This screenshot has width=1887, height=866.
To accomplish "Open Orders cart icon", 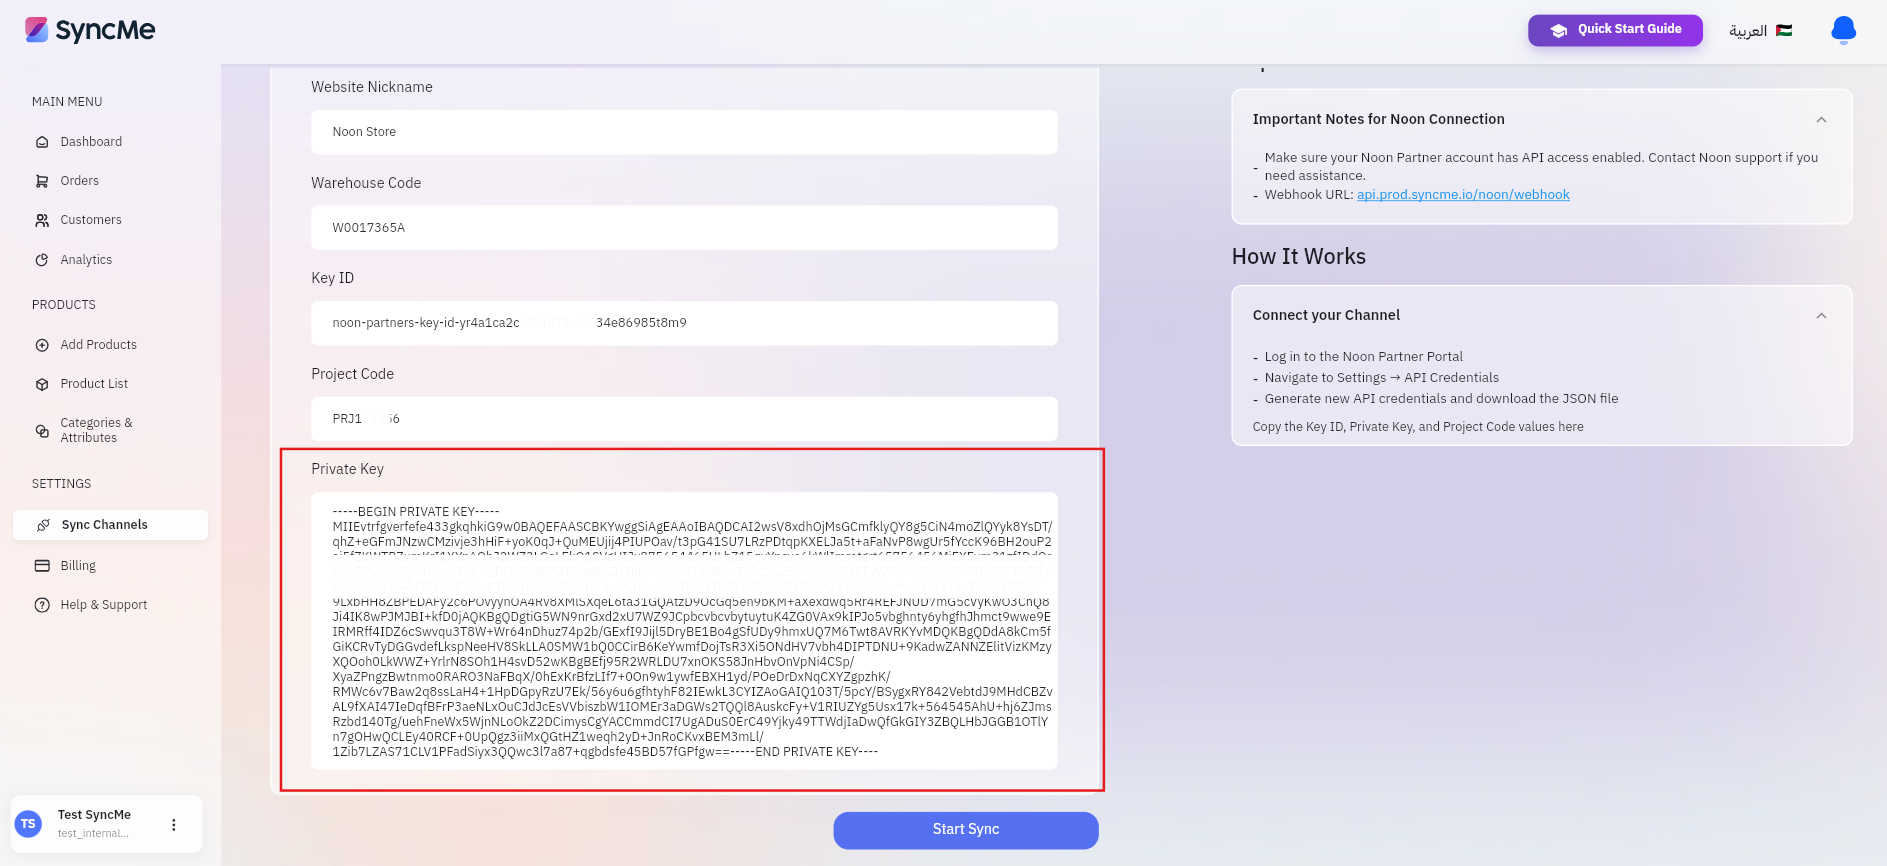I will [42, 181].
